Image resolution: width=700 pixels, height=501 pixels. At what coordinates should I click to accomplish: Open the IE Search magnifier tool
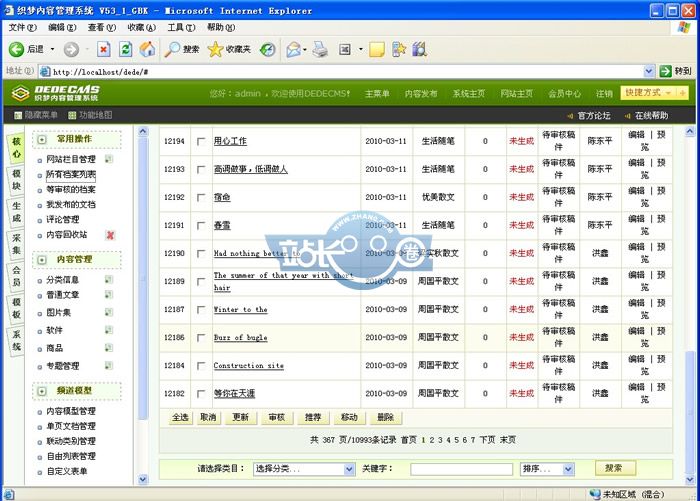pos(171,49)
